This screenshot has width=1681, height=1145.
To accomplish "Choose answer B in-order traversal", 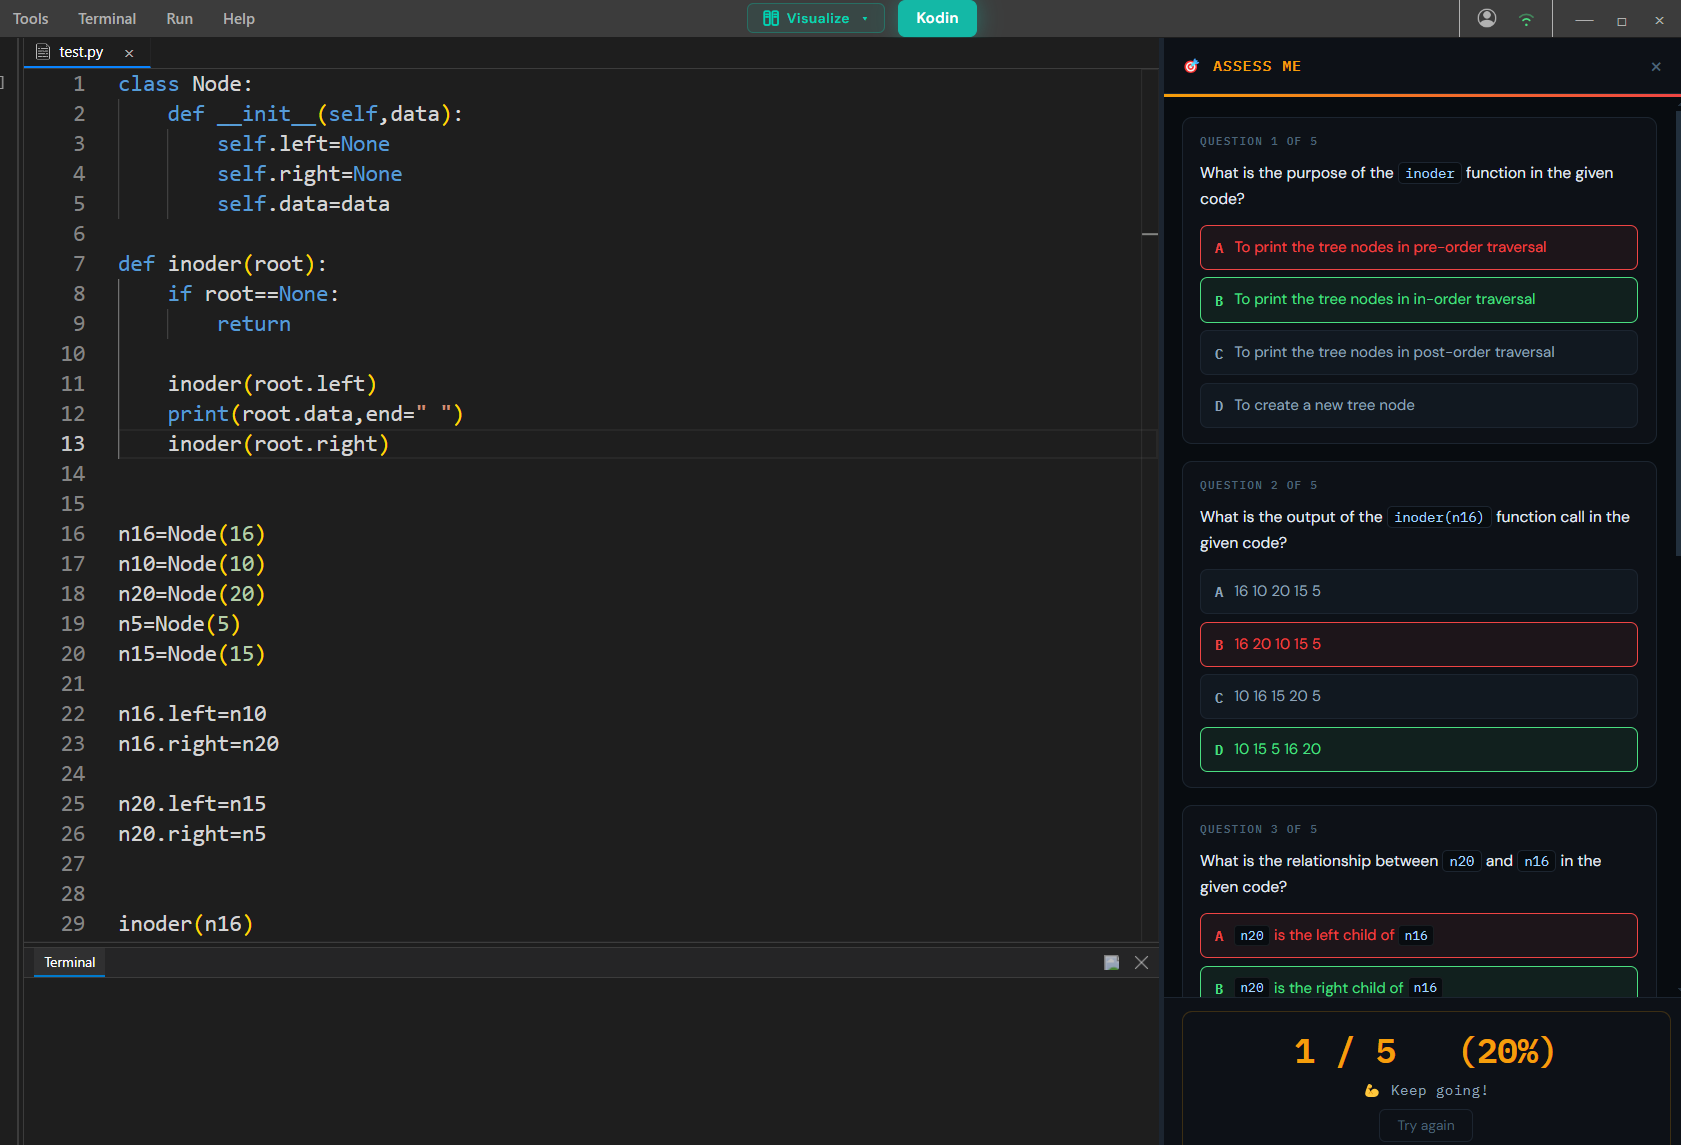I will [x=1418, y=300].
